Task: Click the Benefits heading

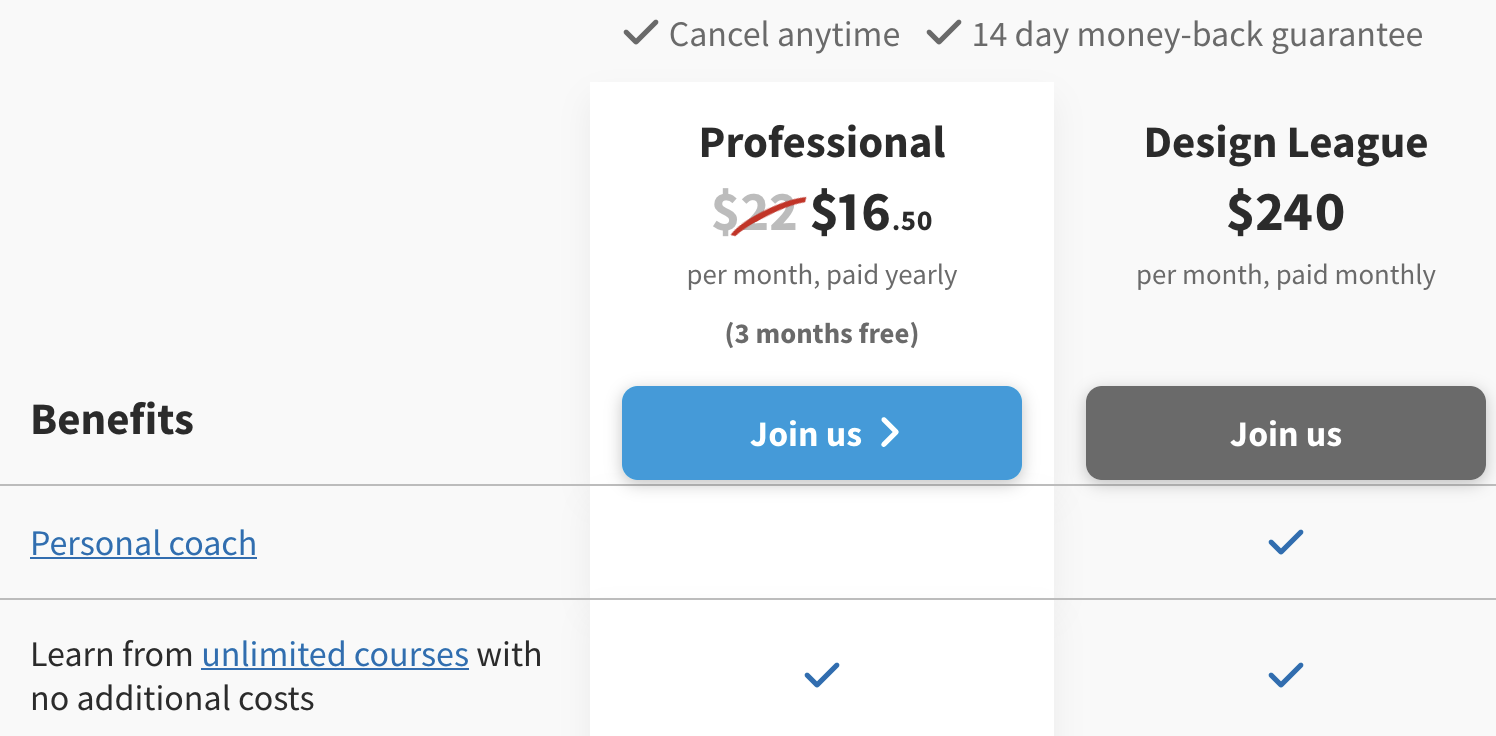Action: click(112, 419)
